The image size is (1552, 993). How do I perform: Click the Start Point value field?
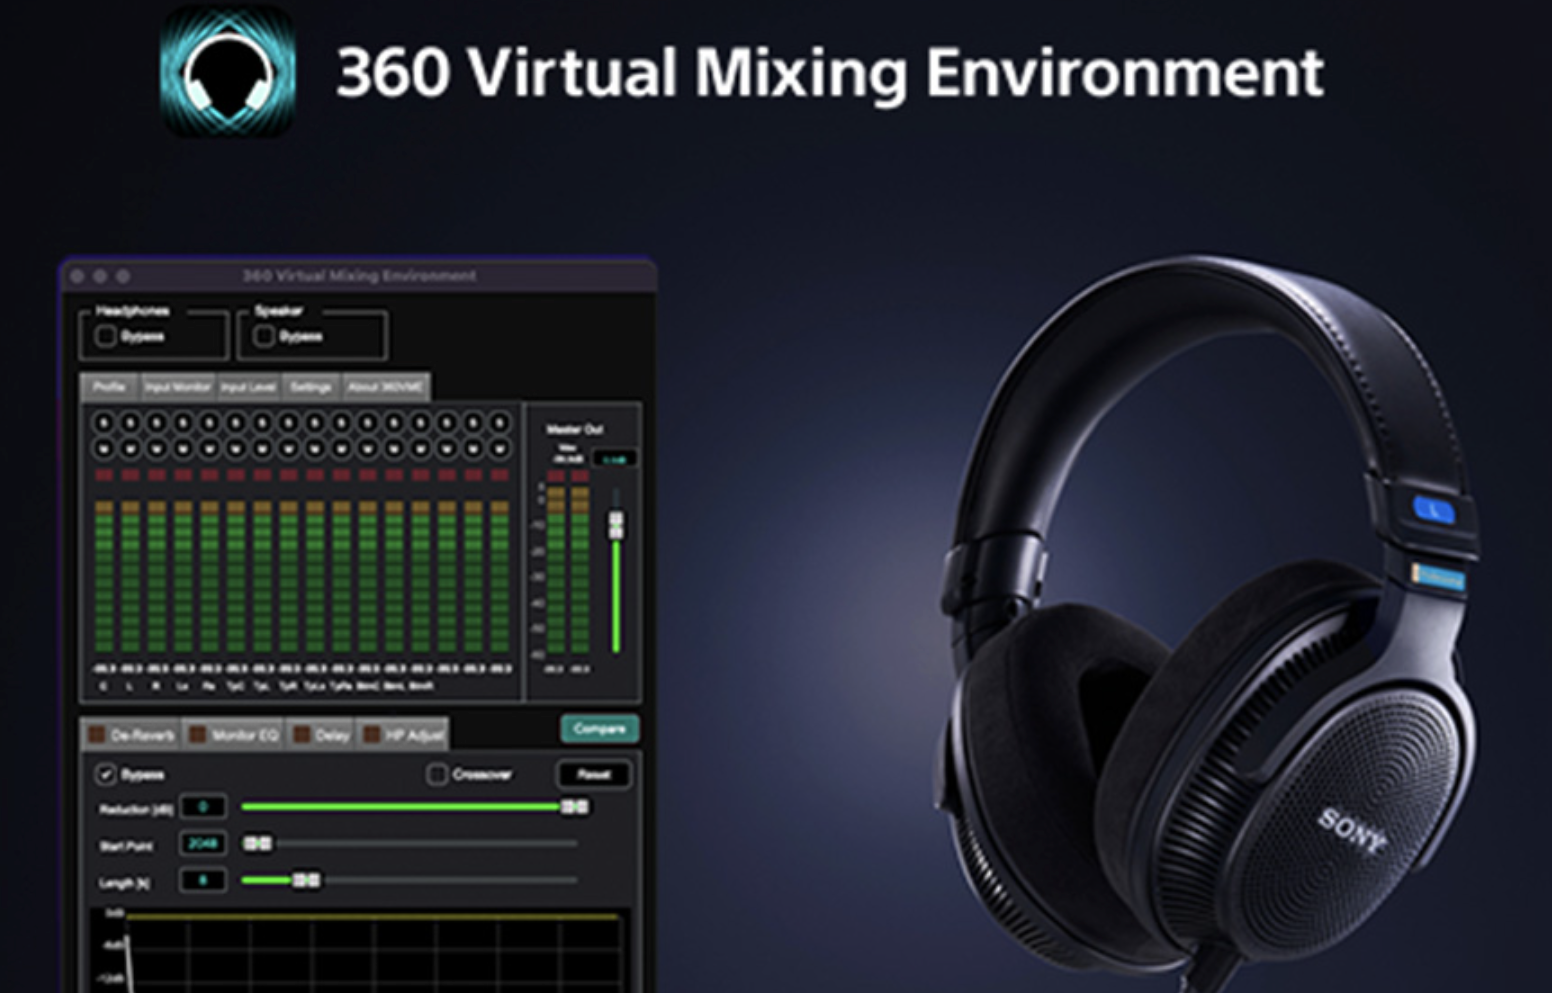pos(203,844)
